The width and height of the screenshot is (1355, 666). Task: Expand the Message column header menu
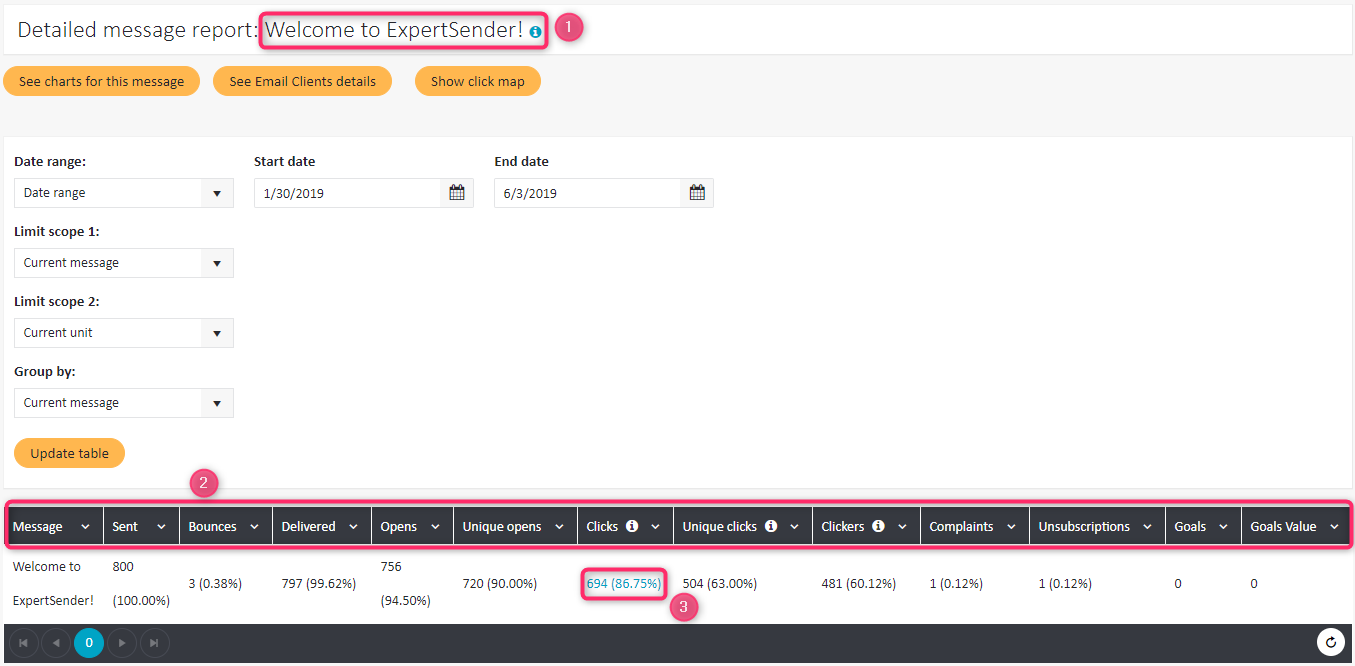[85, 527]
